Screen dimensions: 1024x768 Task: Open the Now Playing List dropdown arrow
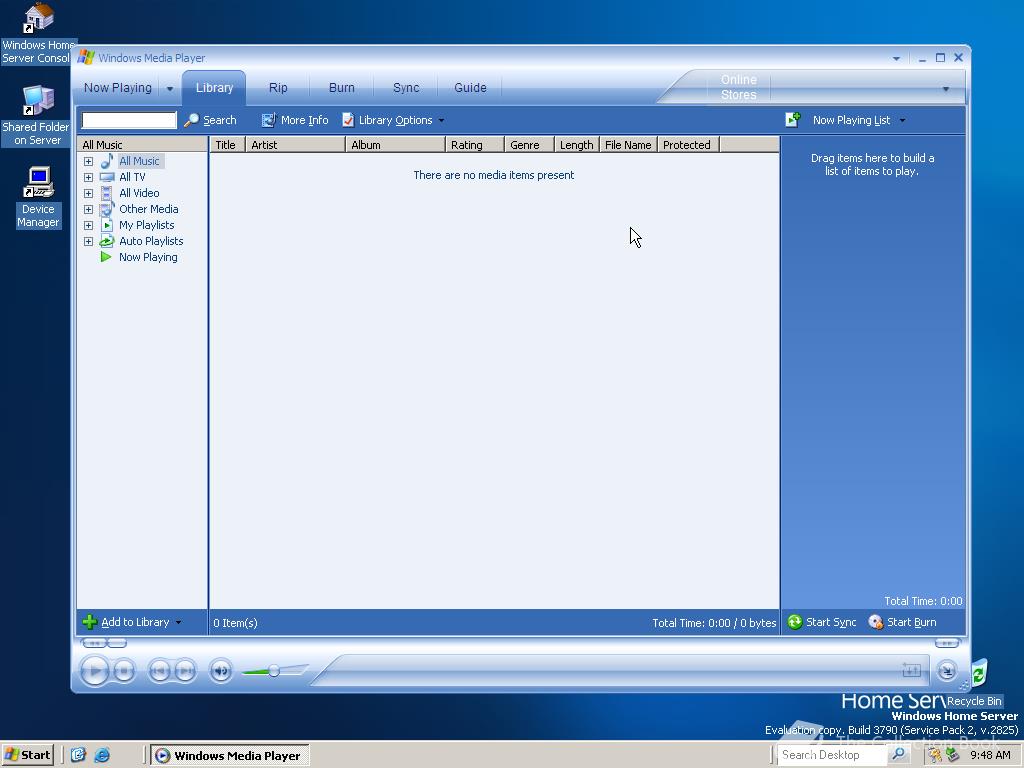coord(903,120)
